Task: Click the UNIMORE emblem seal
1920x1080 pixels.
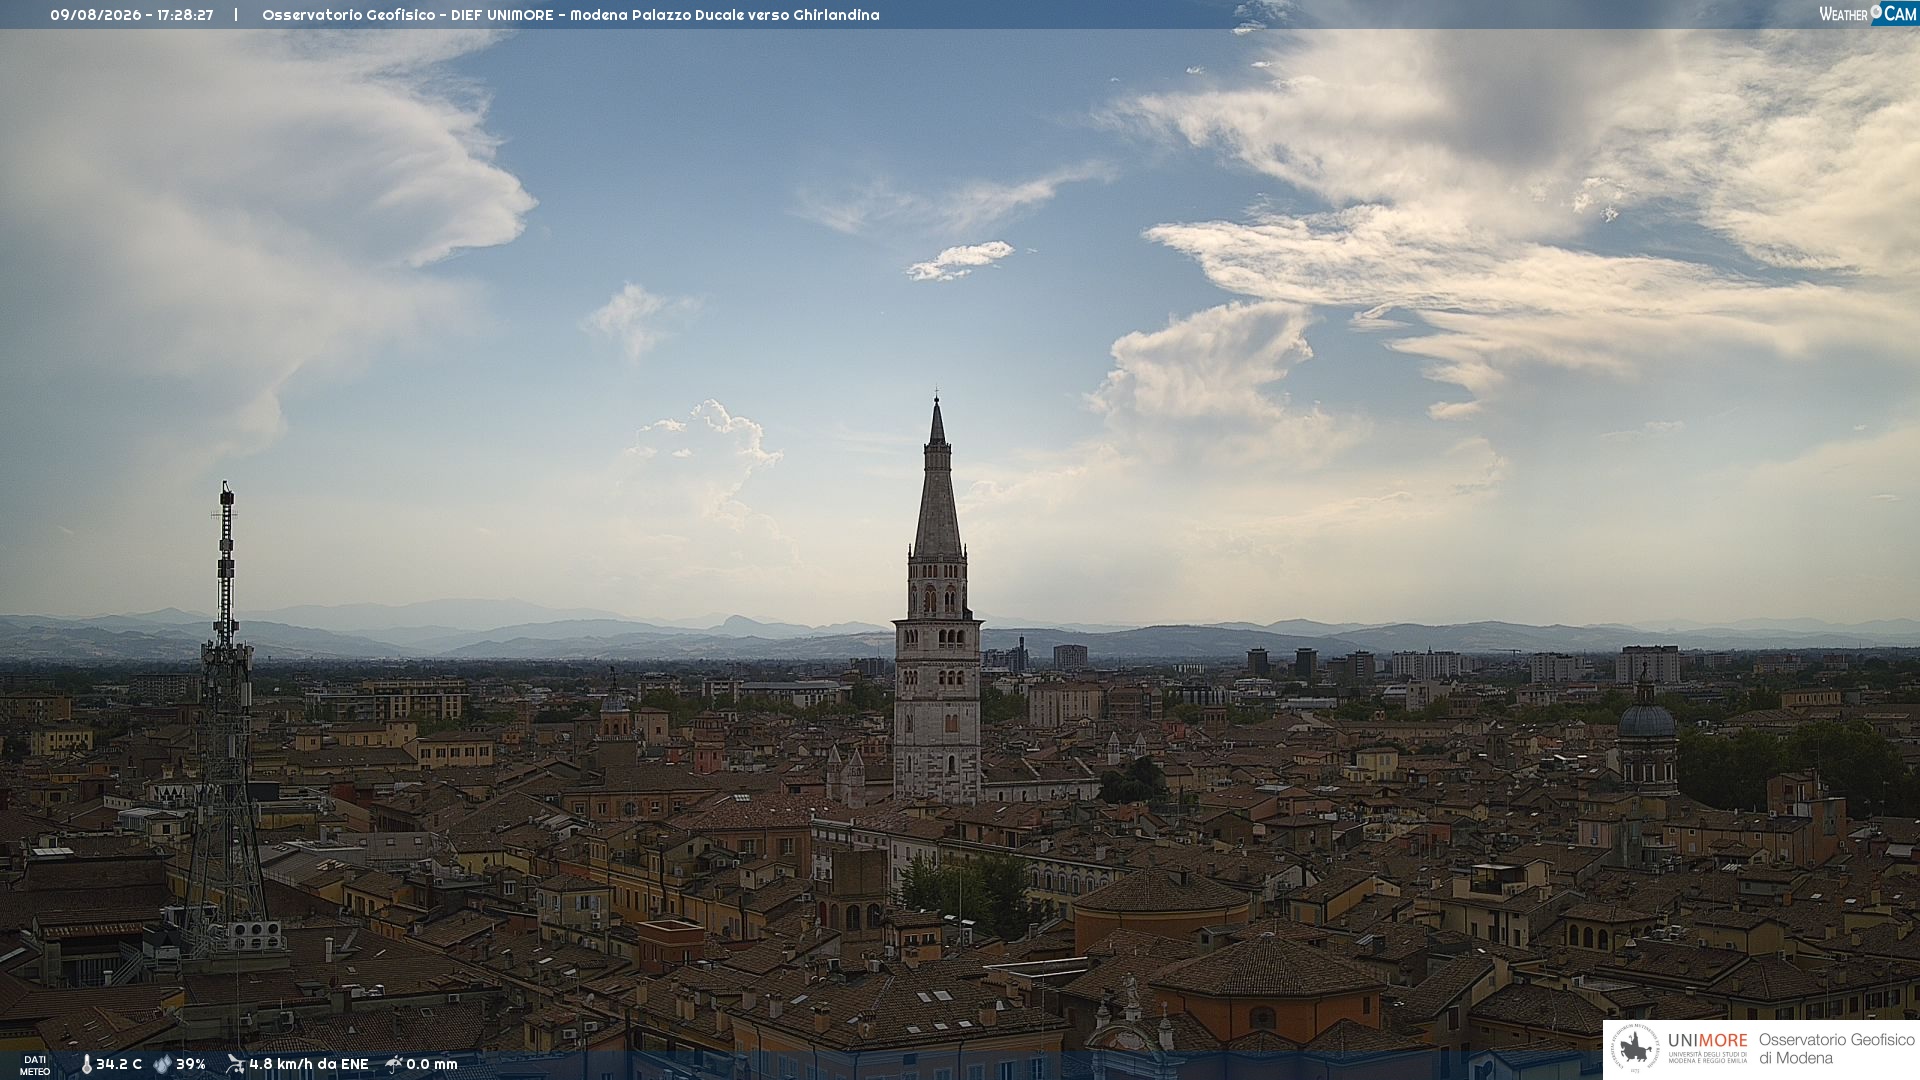Action: pos(1635,1048)
